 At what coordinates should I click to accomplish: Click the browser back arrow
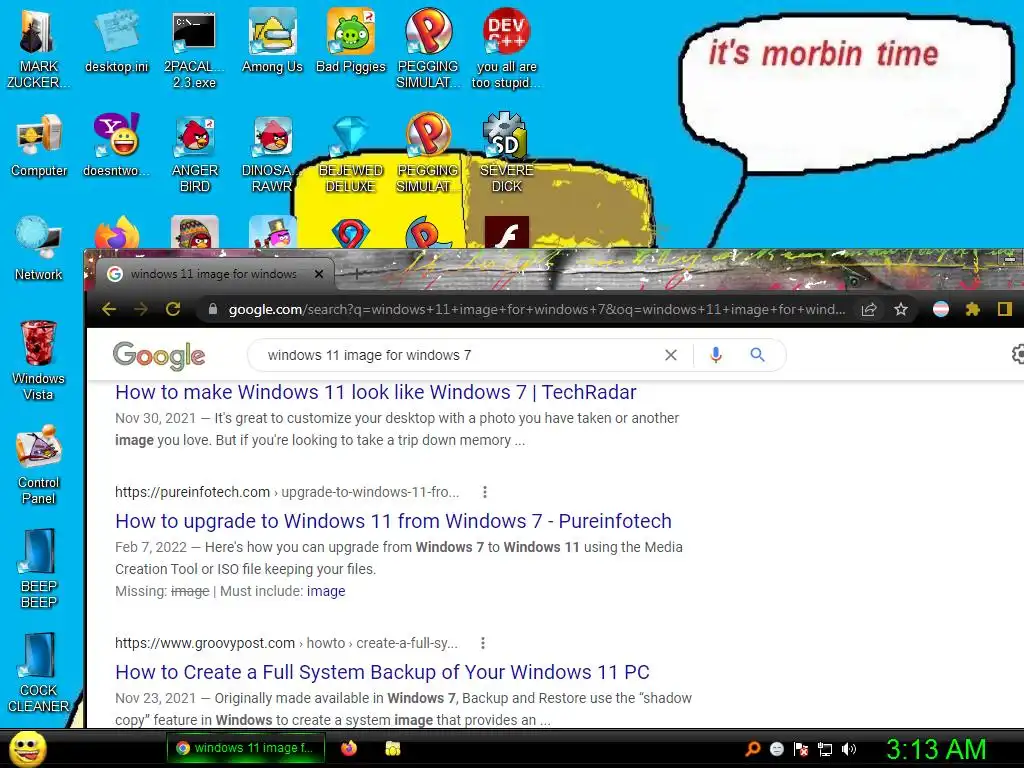tap(109, 309)
